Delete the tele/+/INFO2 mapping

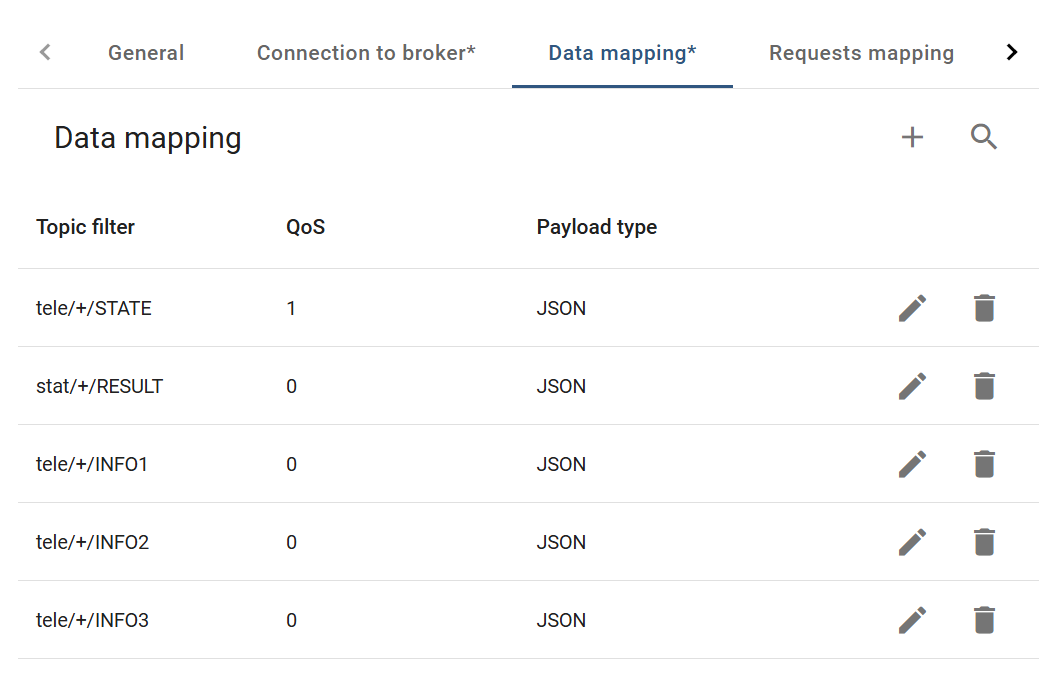[984, 542]
